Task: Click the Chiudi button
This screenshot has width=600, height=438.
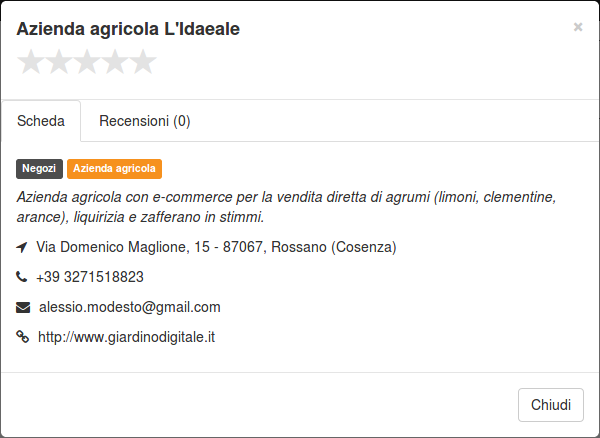Action: [x=551, y=405]
